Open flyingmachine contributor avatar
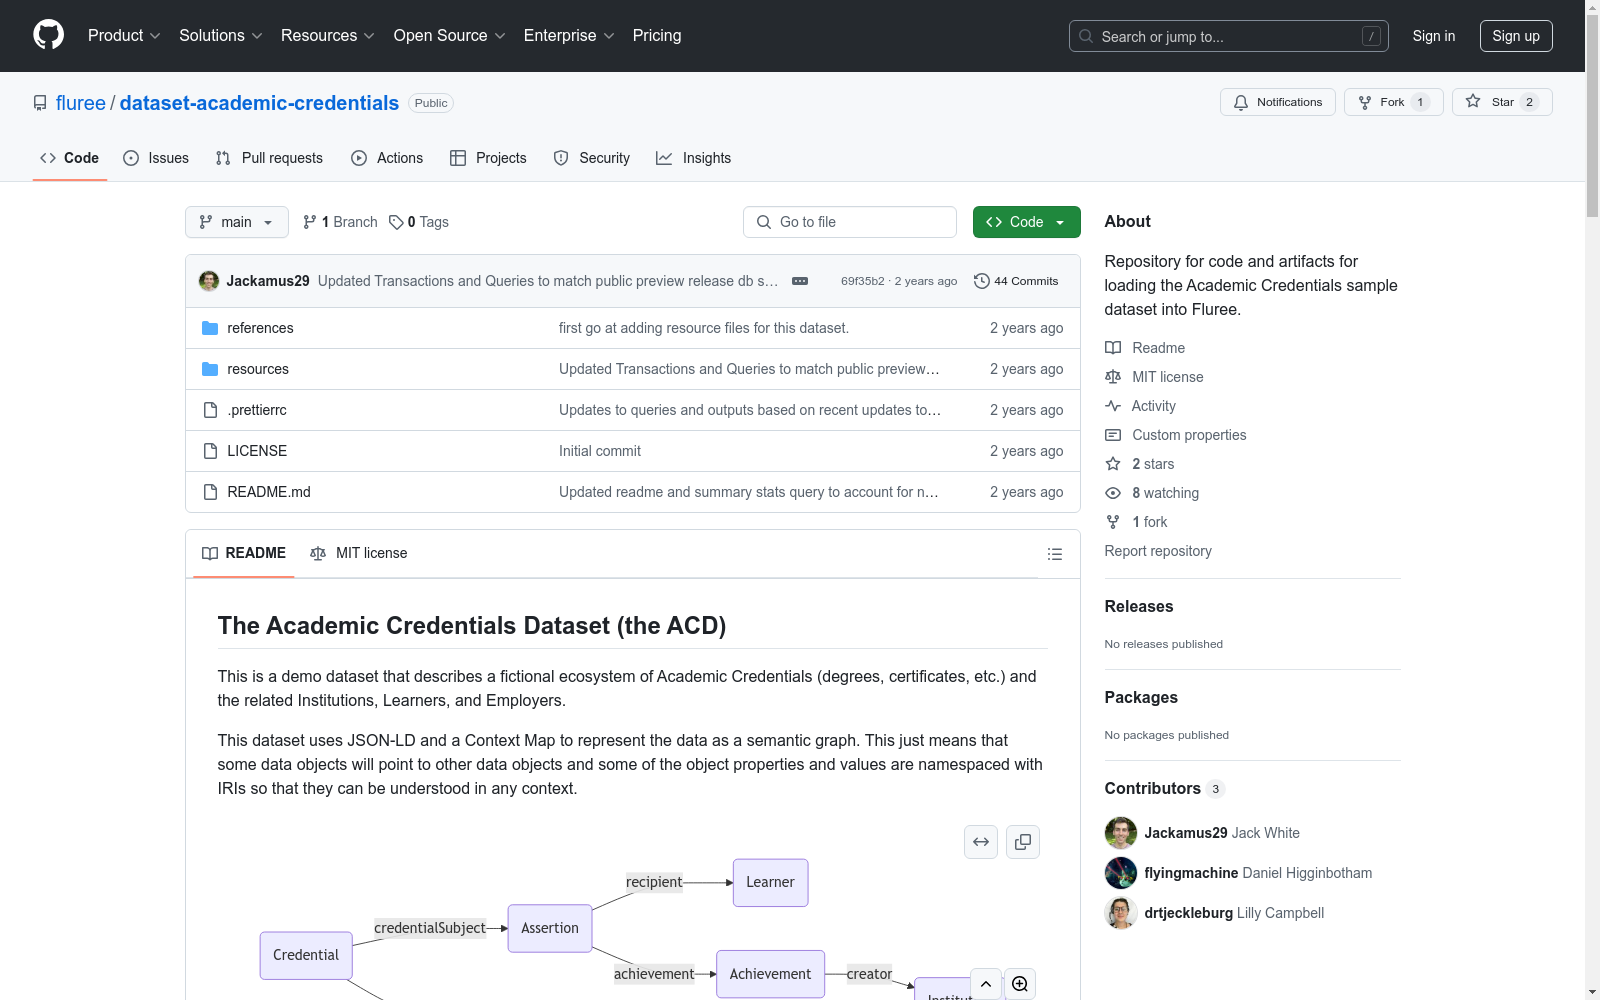 click(x=1121, y=873)
